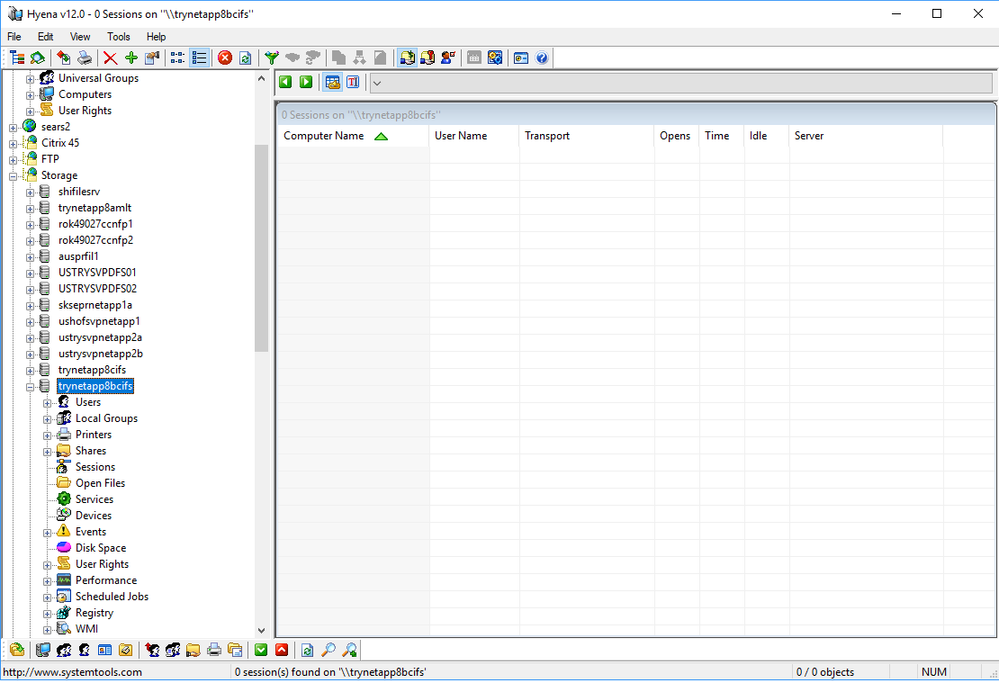999x682 pixels.
Task: Open the View menu
Action: tap(80, 37)
